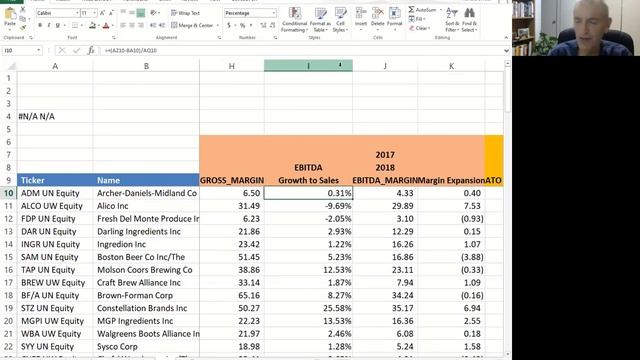Open the Merge & Center dropdown arrow
The width and height of the screenshot is (640, 360).
[x=218, y=26]
